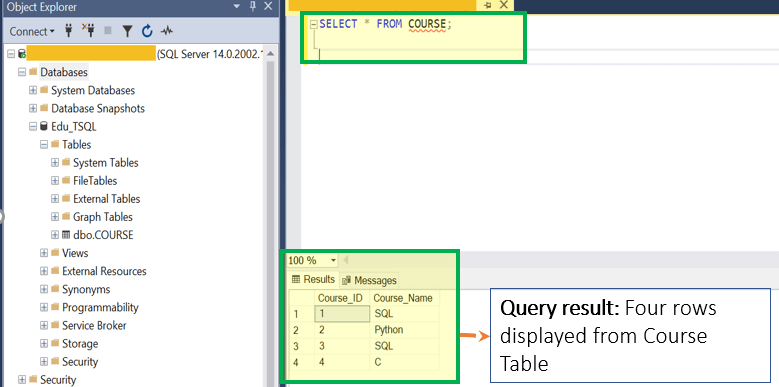Pin the Object Explorer panel
Viewport: 779px width, 387px height.
coord(253,6)
